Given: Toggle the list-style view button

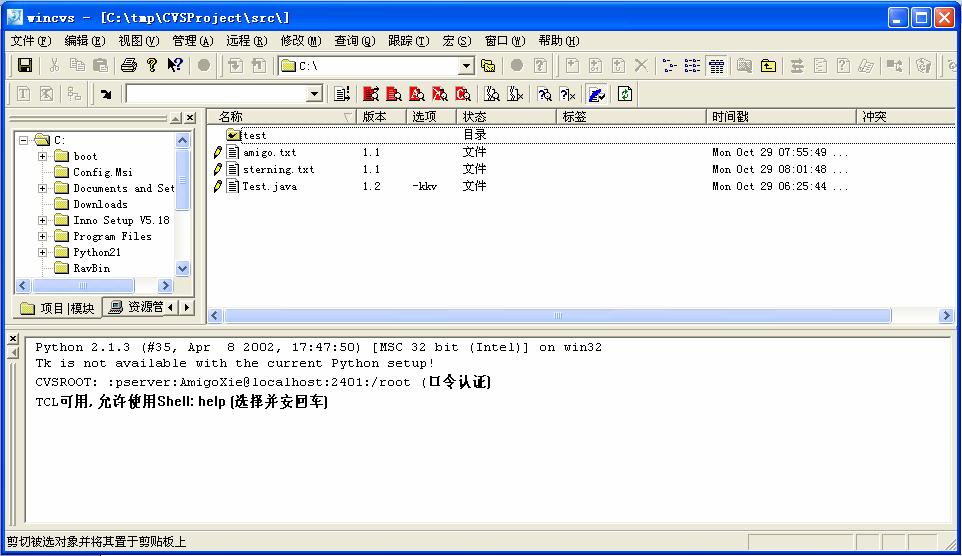Looking at the screenshot, I should [693, 66].
